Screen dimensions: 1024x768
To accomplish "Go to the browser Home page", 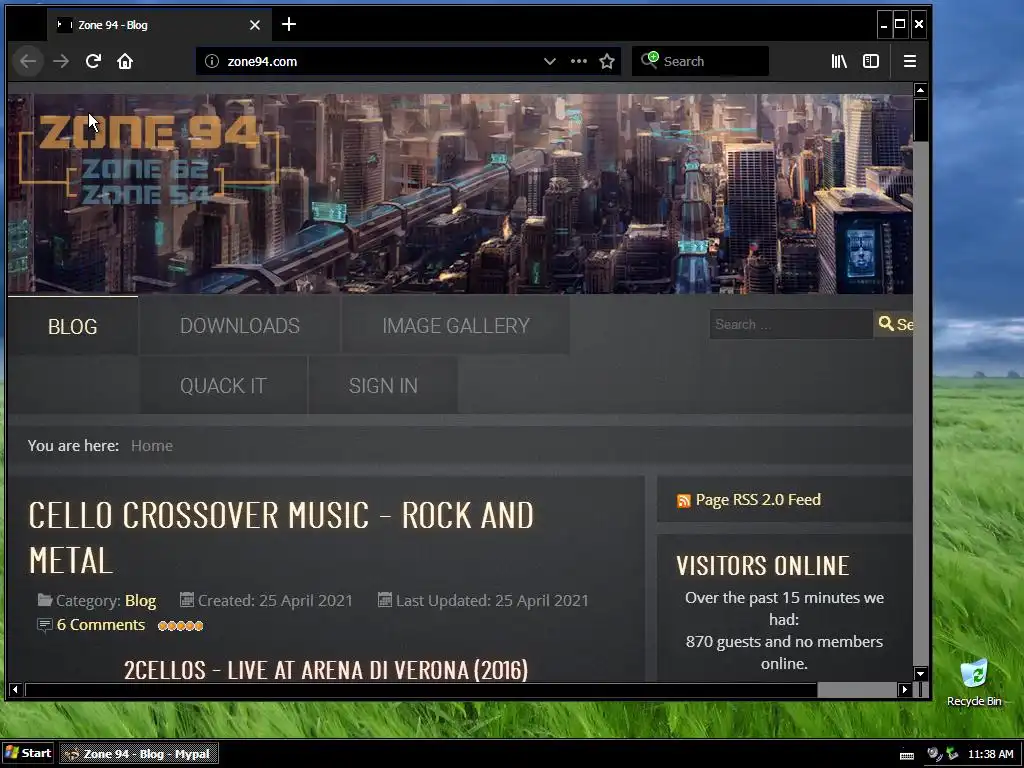I will pyautogui.click(x=125, y=61).
